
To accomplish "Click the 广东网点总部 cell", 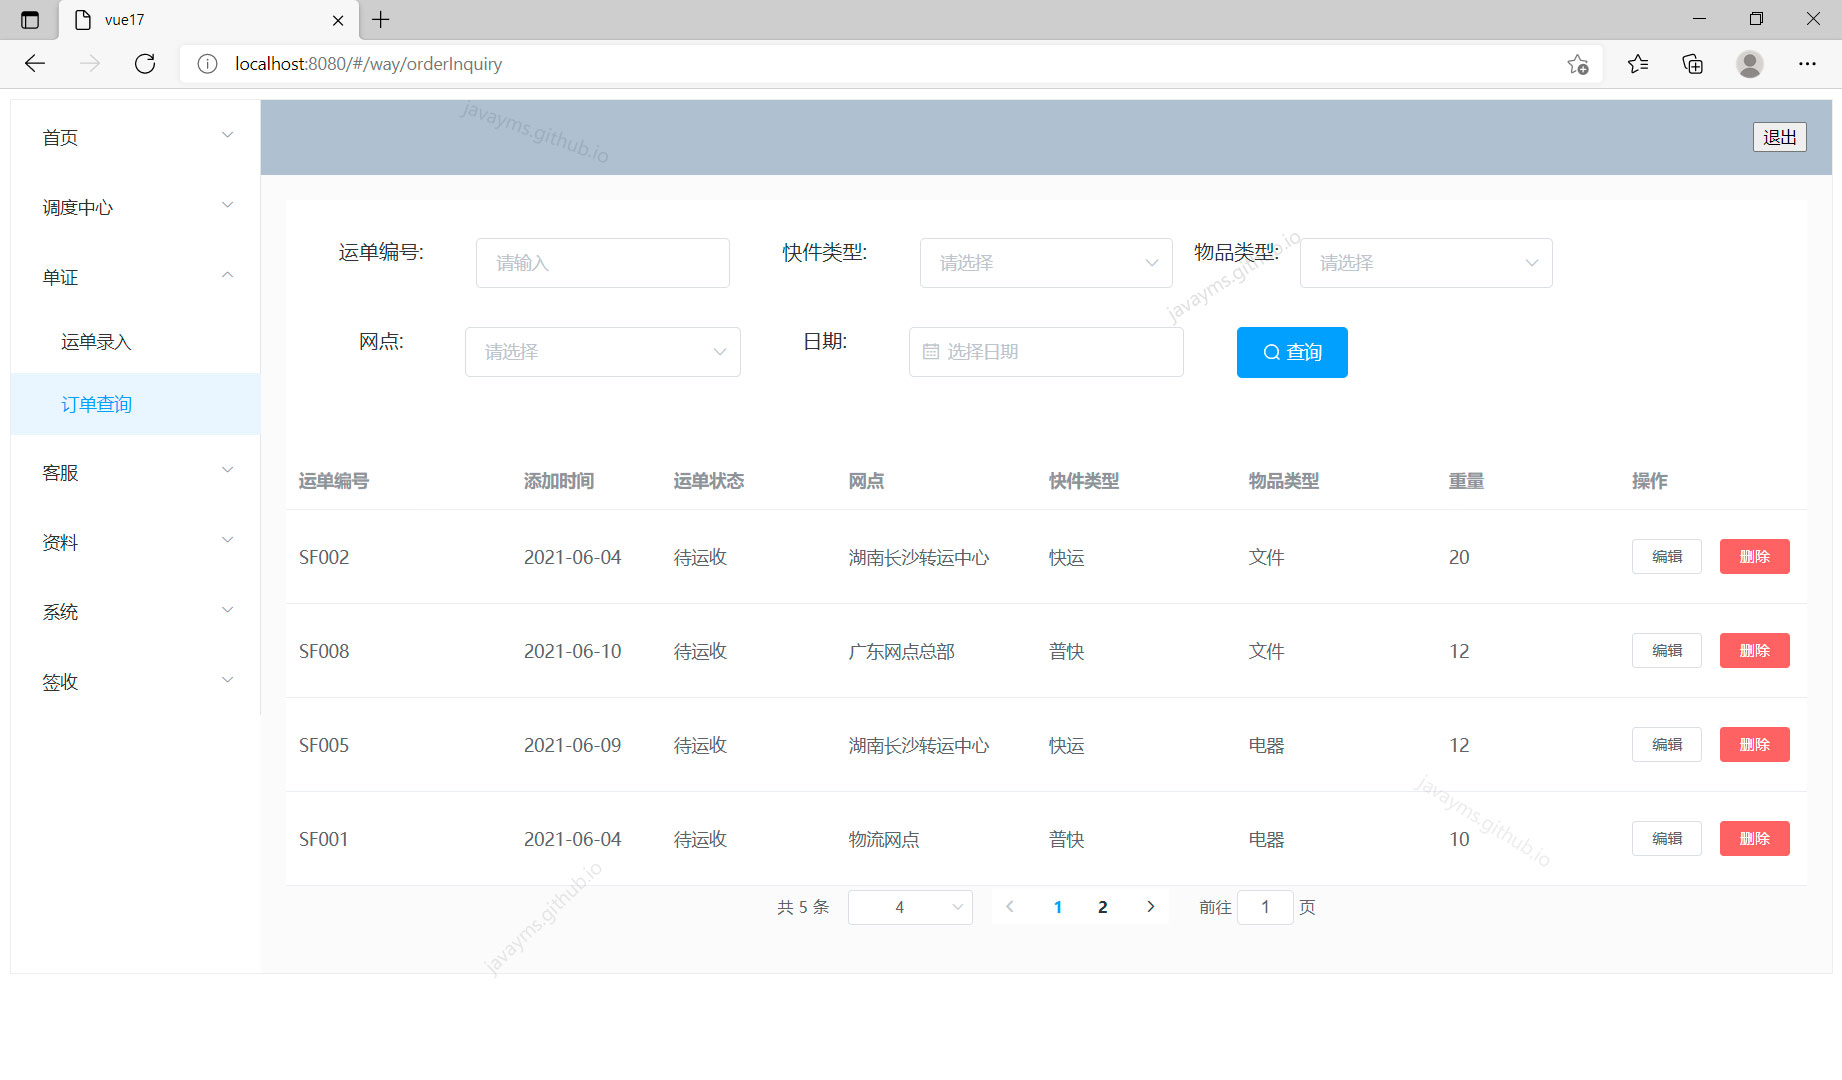I will tap(902, 651).
